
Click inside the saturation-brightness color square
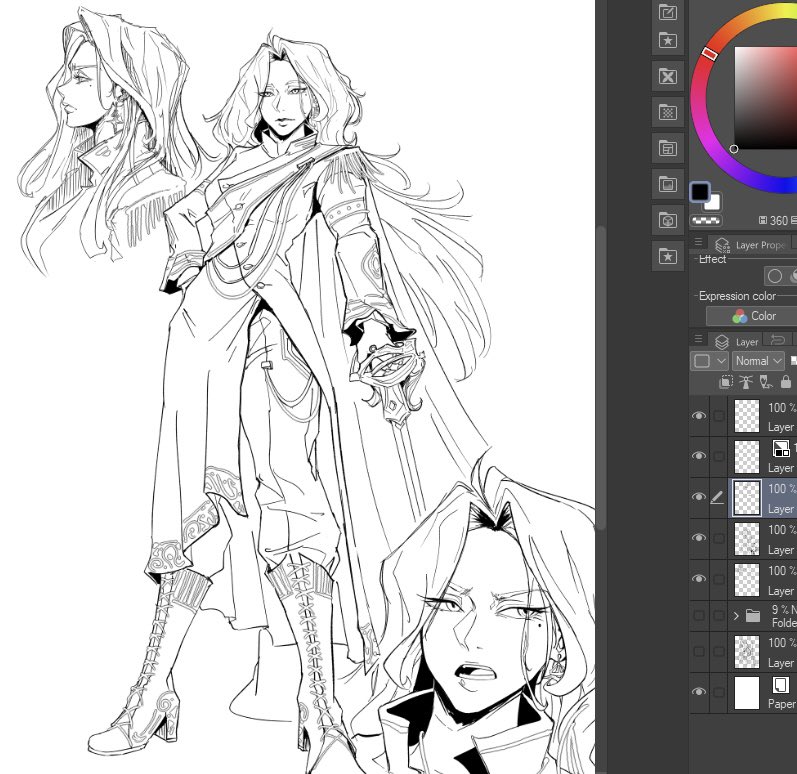[765, 98]
